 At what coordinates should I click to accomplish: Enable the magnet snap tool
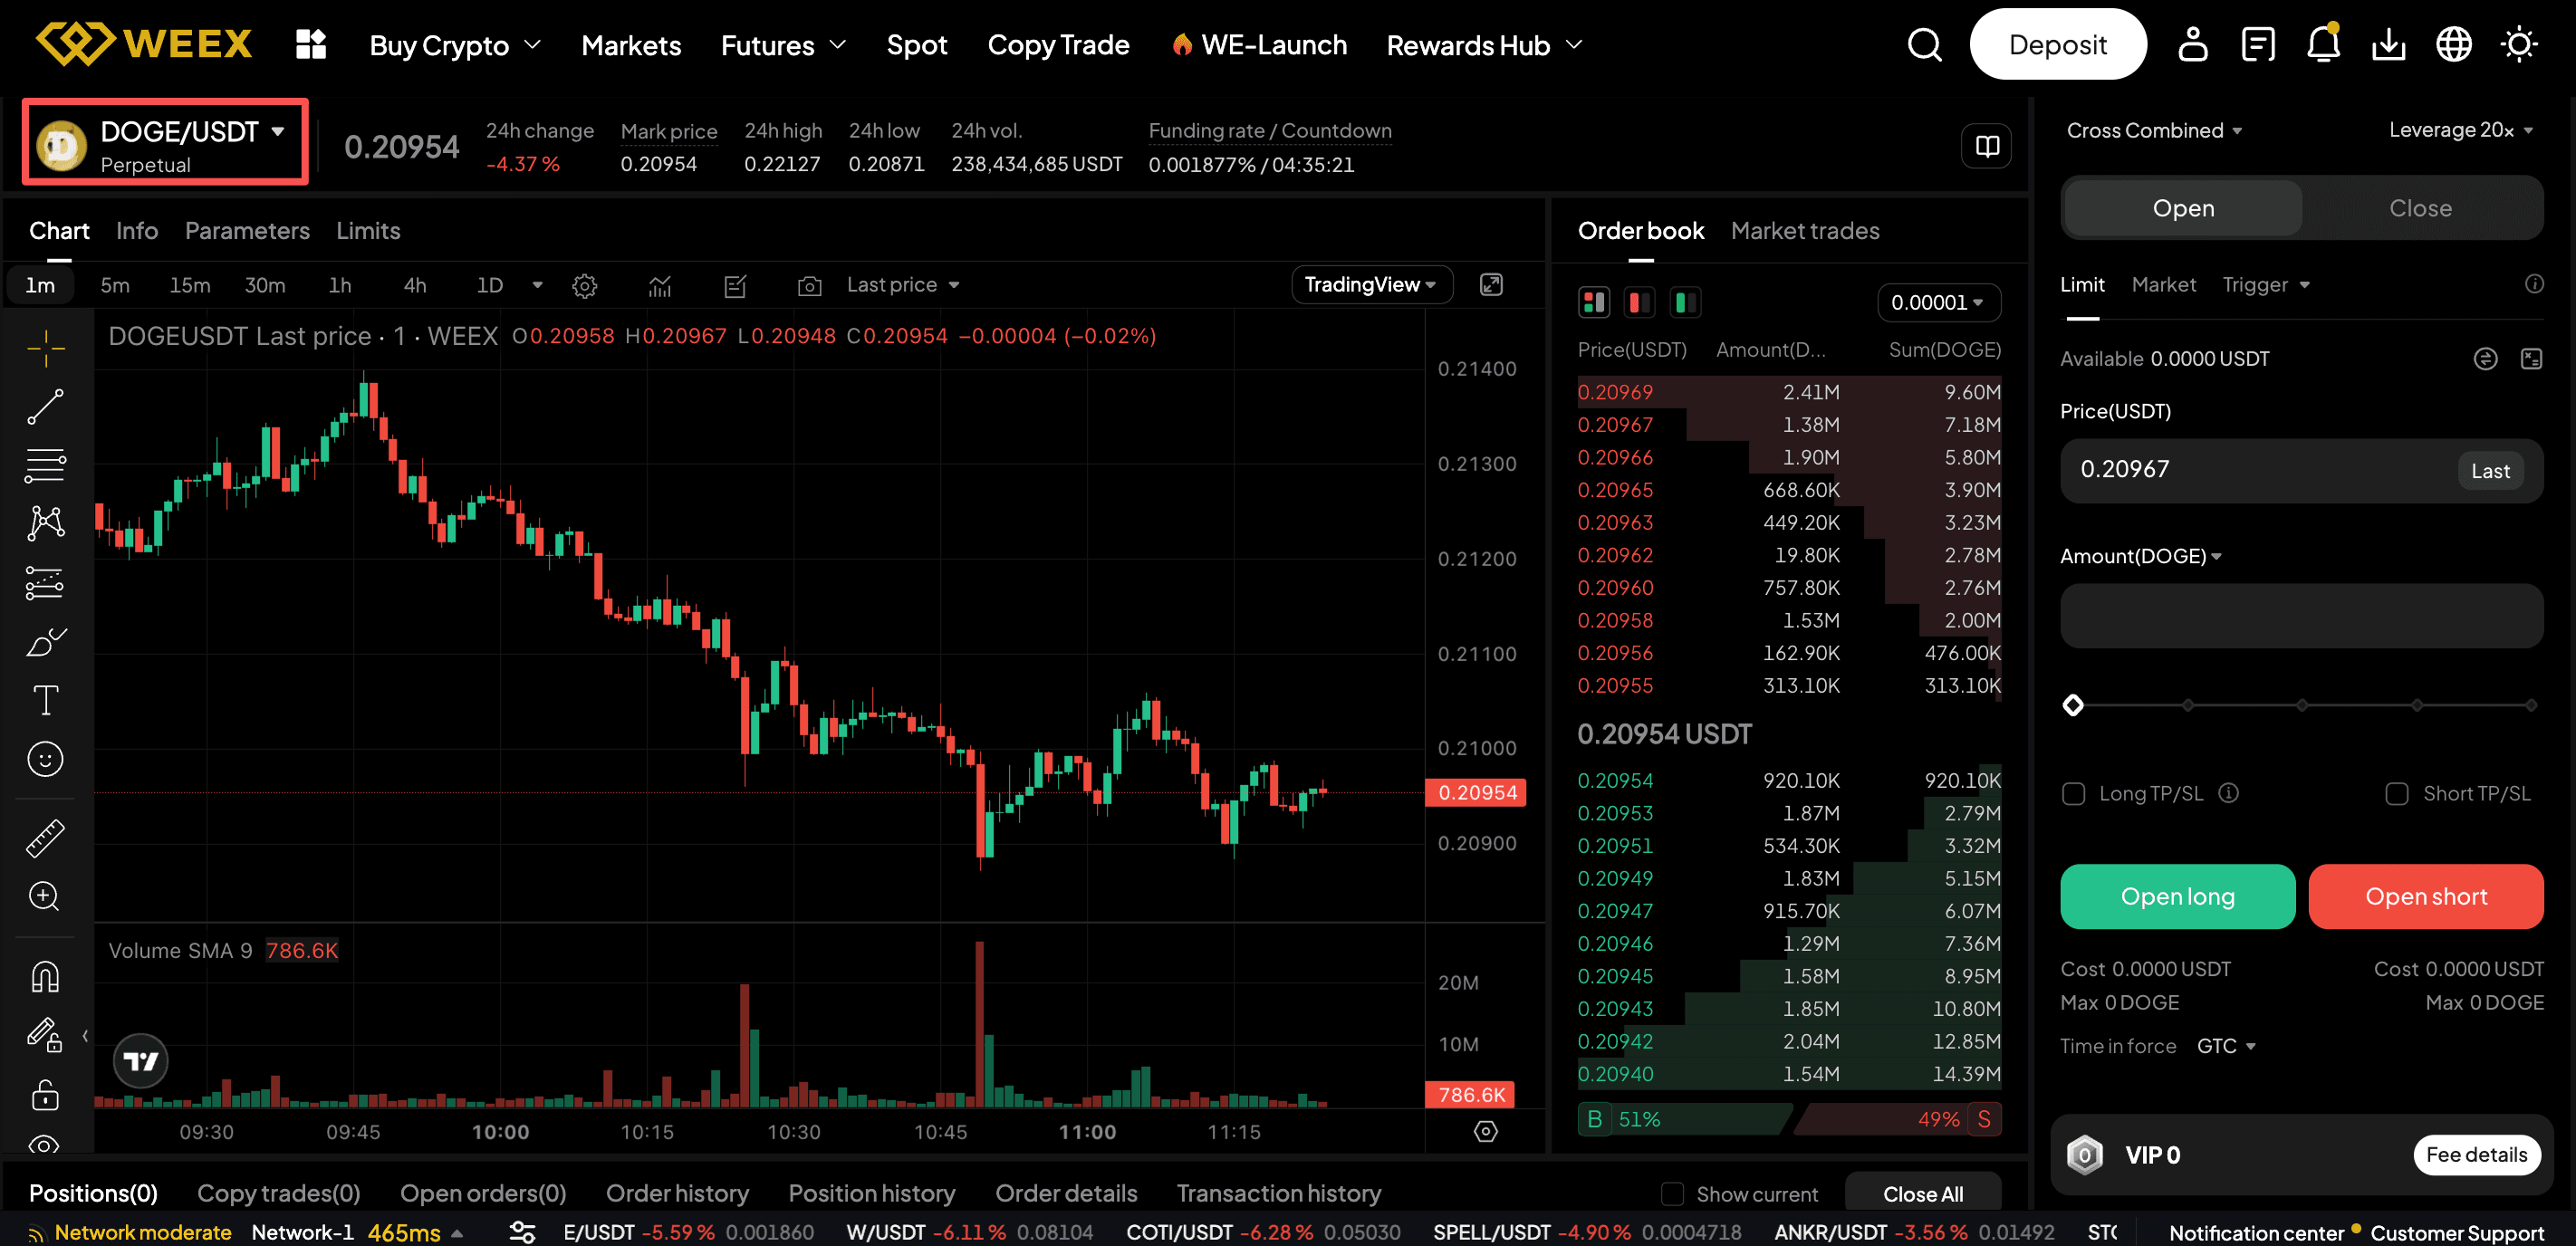(45, 976)
